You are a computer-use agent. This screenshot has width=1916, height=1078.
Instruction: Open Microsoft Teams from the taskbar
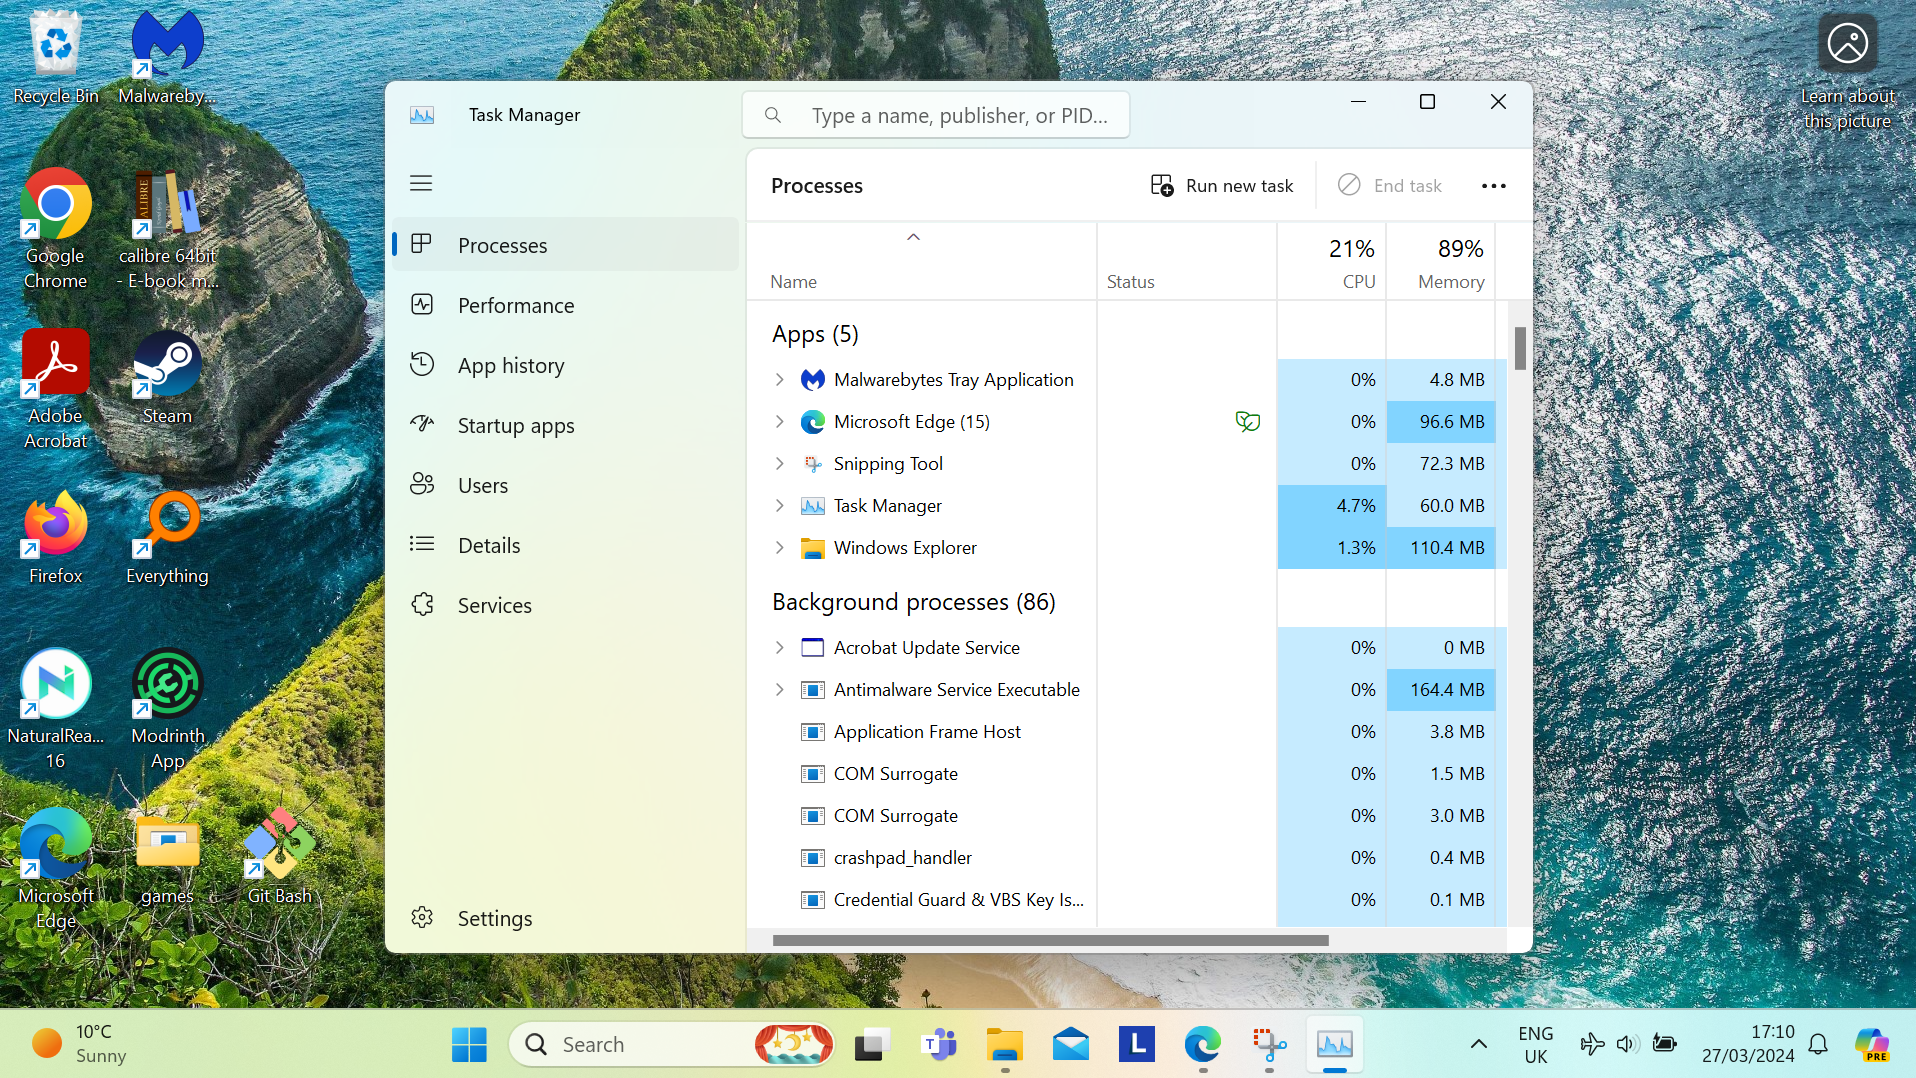click(938, 1043)
